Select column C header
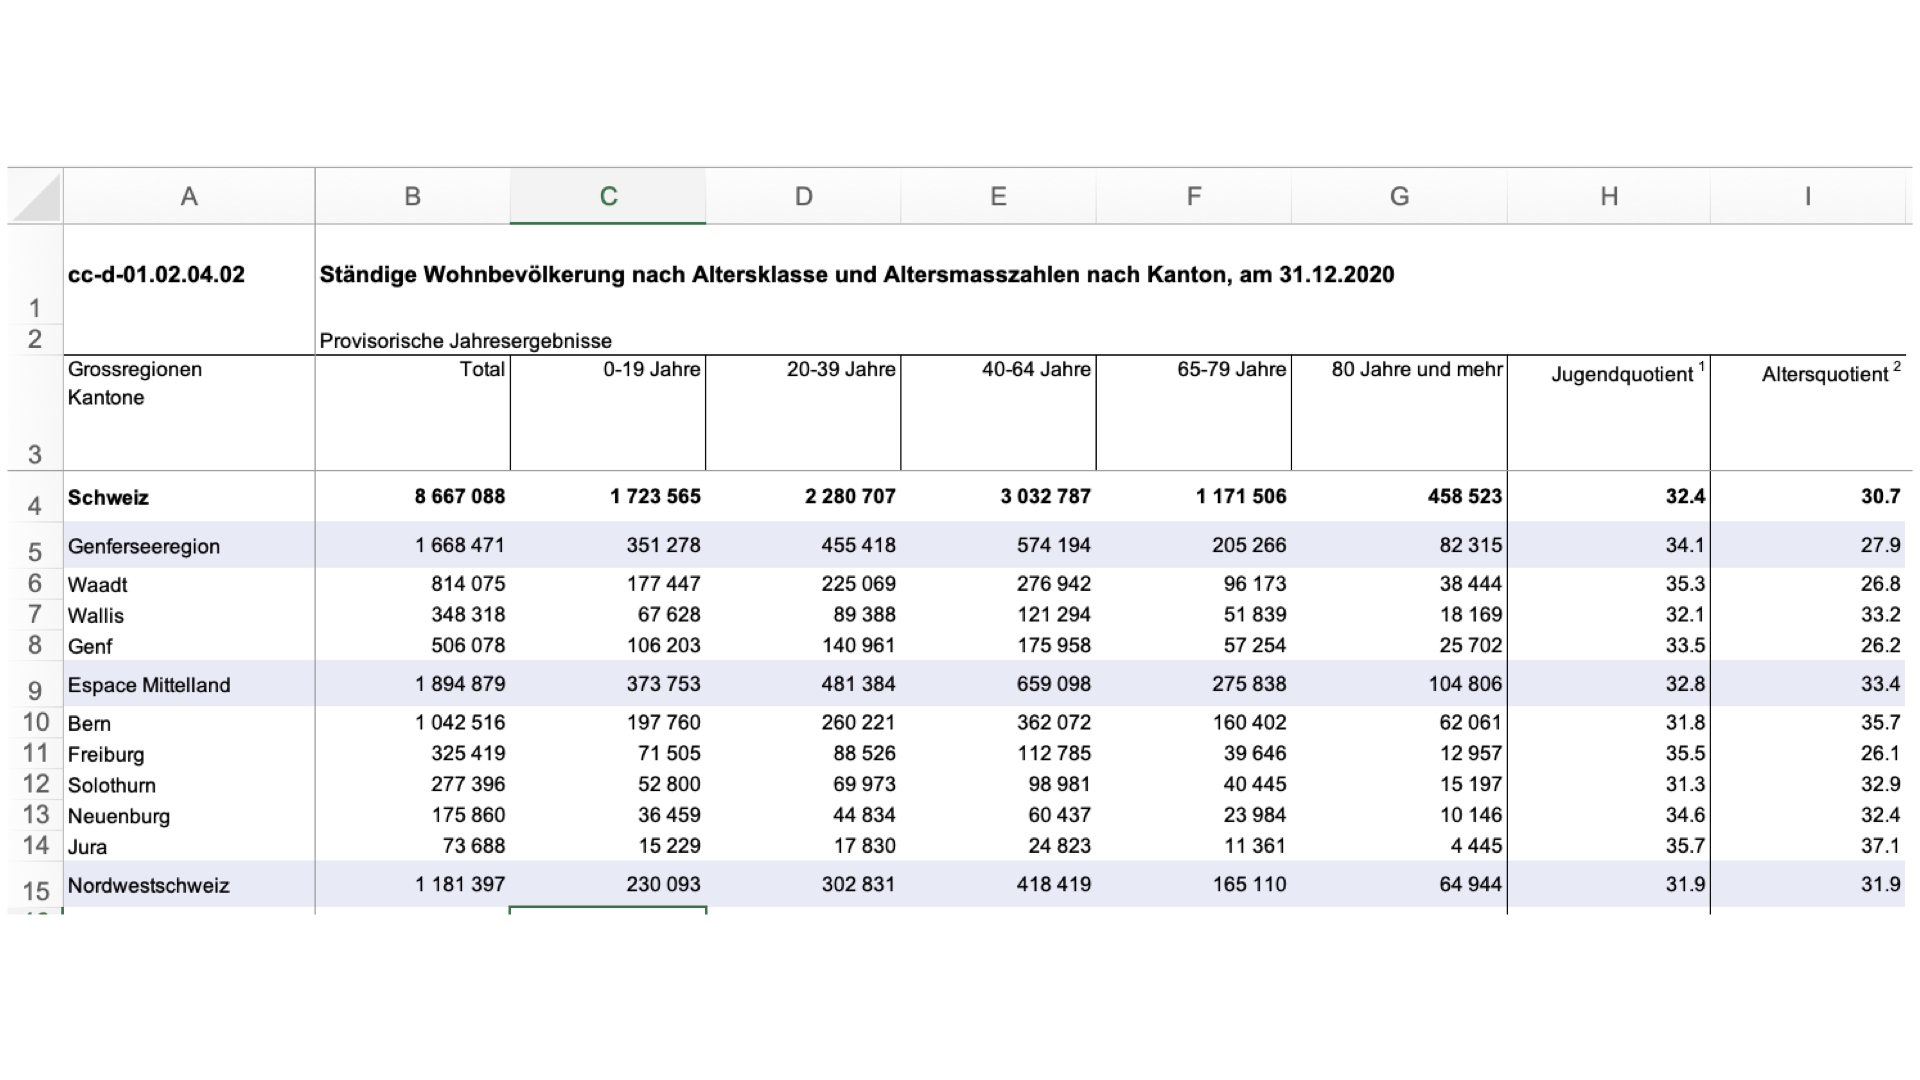The height and width of the screenshot is (1080, 1920). tap(608, 197)
